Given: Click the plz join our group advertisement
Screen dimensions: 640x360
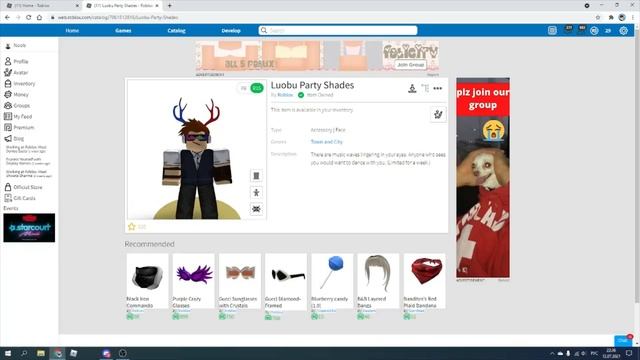Looking at the screenshot, I should point(483,178).
